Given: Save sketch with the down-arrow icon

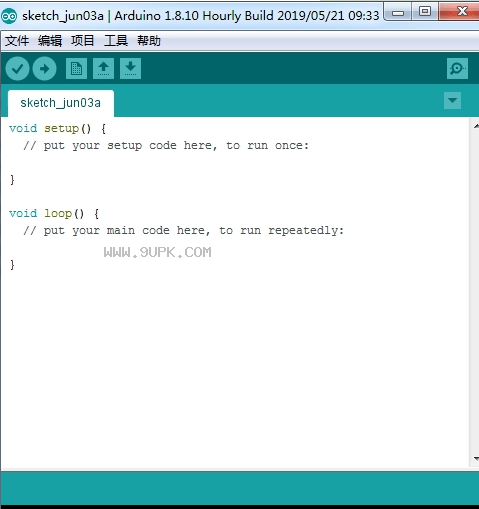Looking at the screenshot, I should pyautogui.click(x=130, y=69).
